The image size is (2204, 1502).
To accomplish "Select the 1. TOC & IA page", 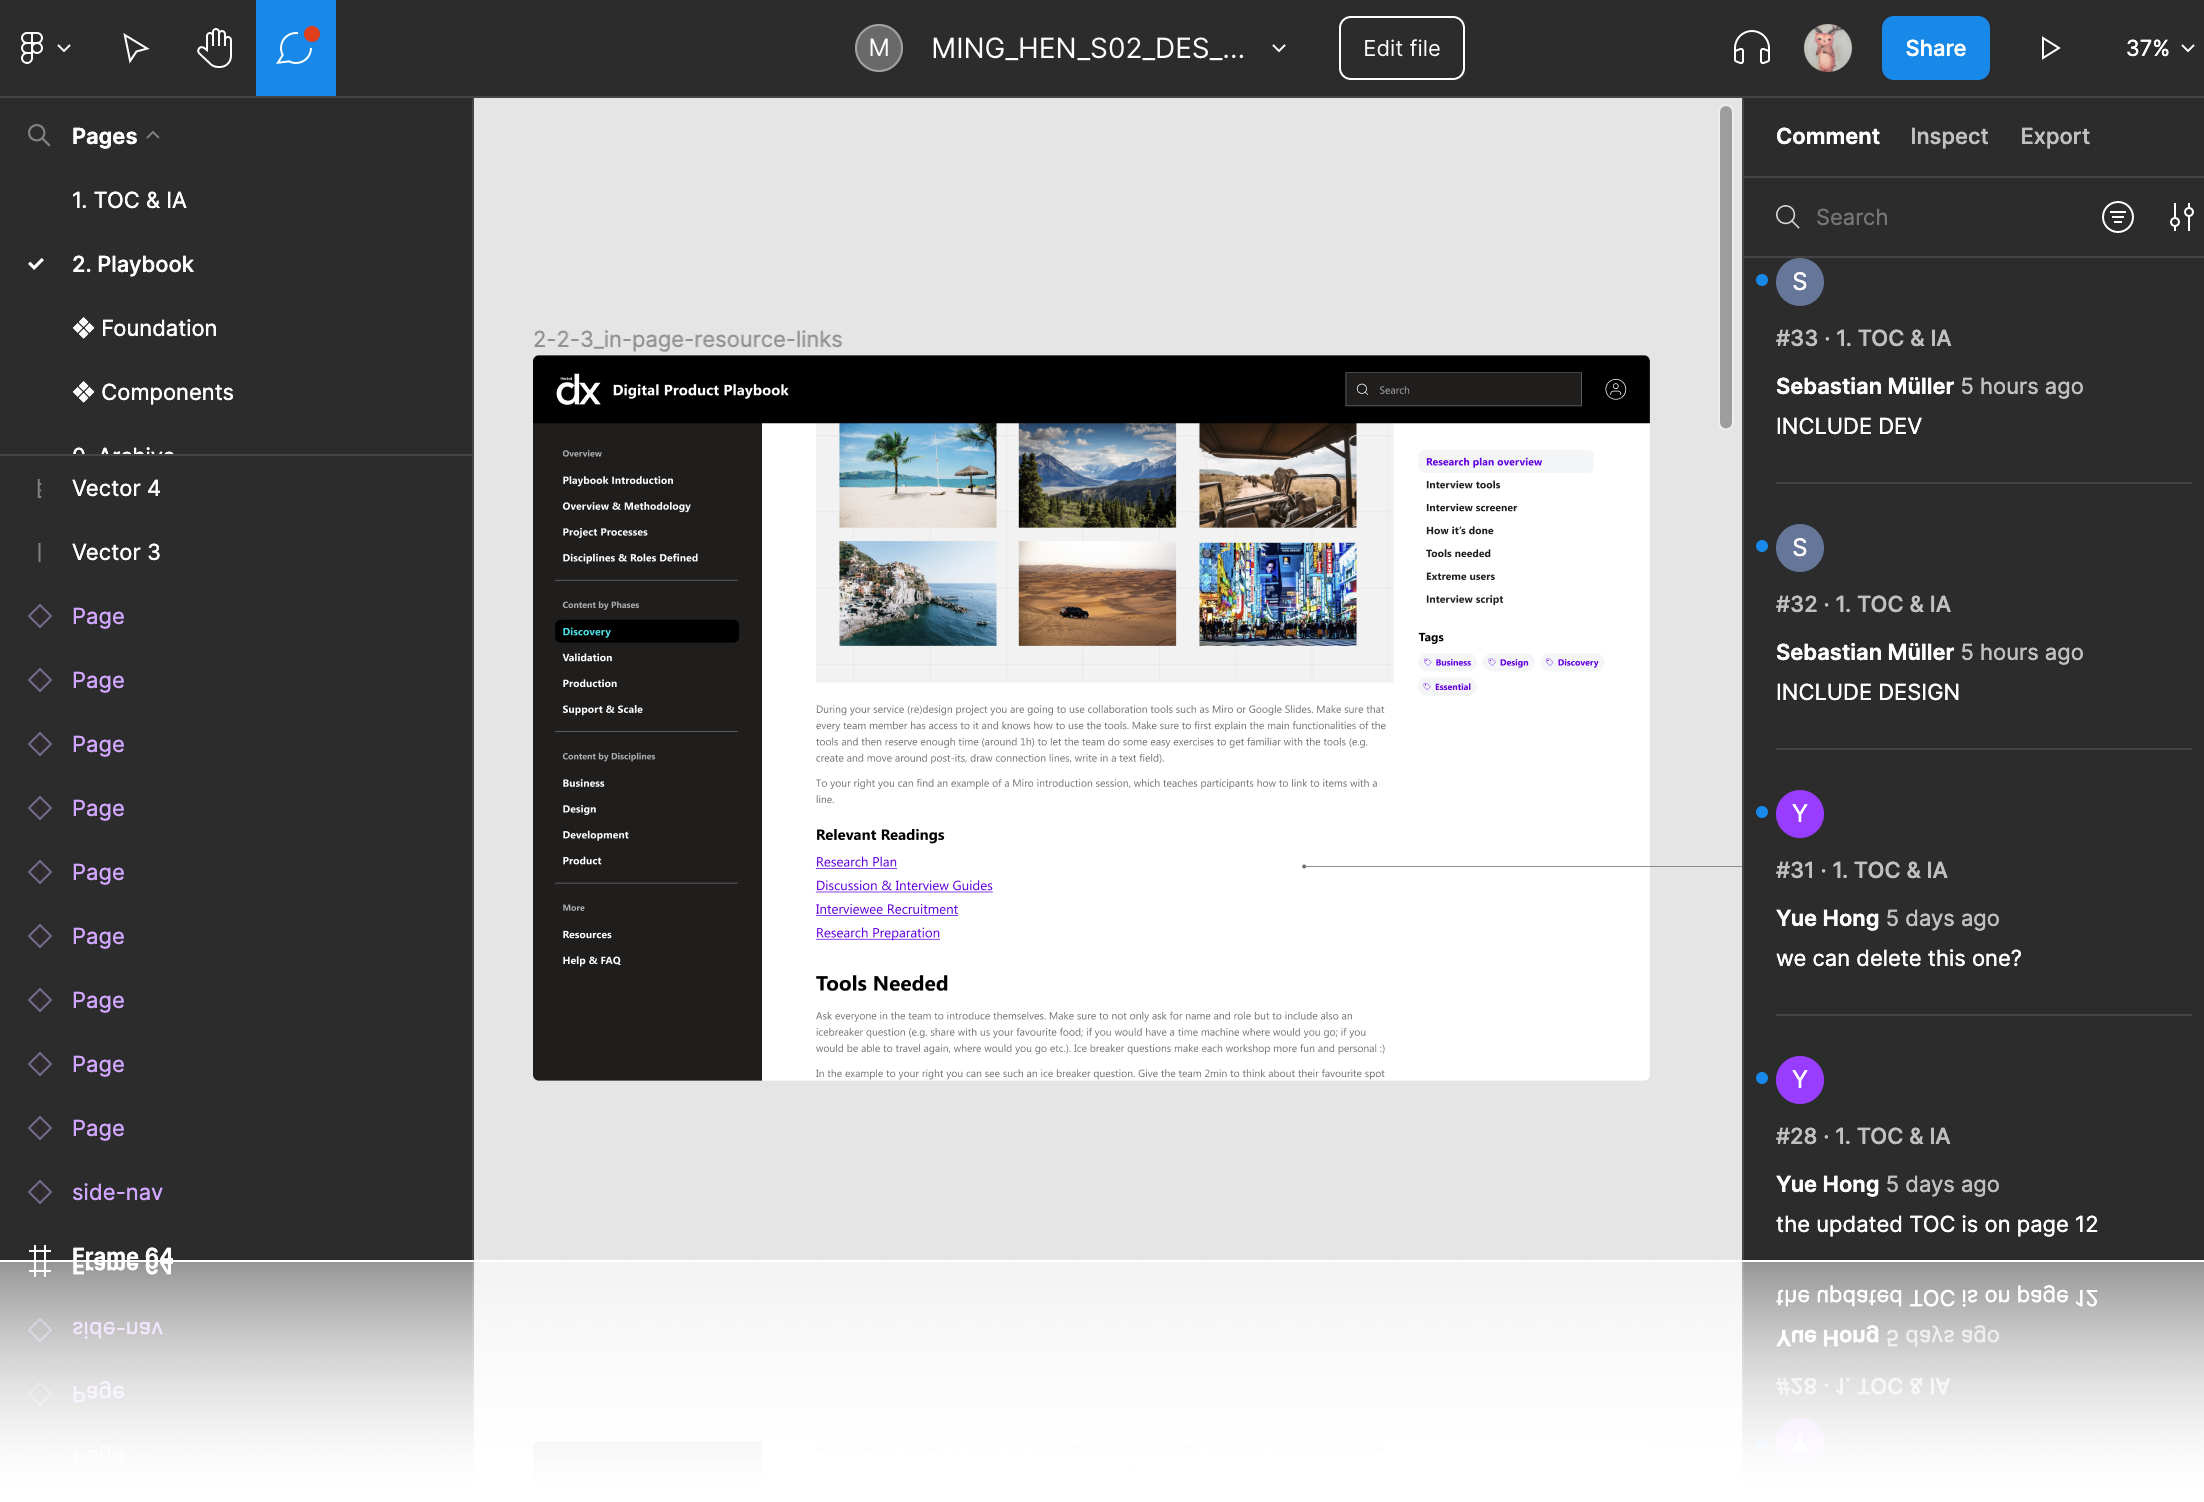I will (129, 200).
